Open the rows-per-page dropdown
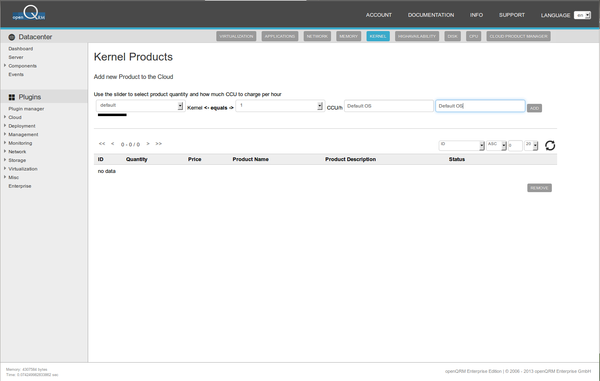Viewport: 600px width, 381px height. [531, 145]
